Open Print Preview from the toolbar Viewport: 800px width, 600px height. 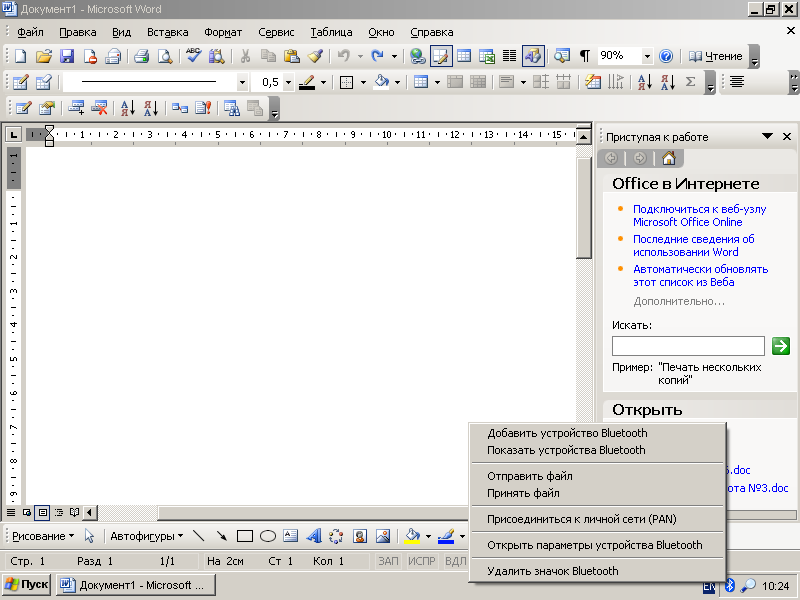(165, 56)
